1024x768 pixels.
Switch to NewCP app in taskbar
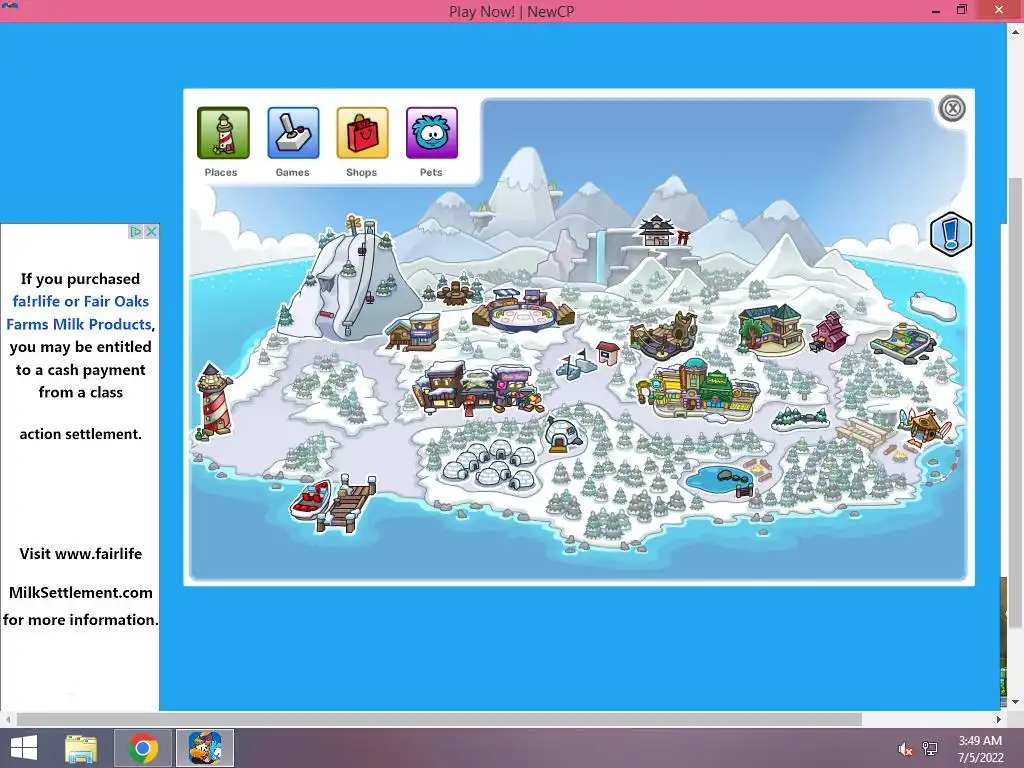tap(205, 748)
